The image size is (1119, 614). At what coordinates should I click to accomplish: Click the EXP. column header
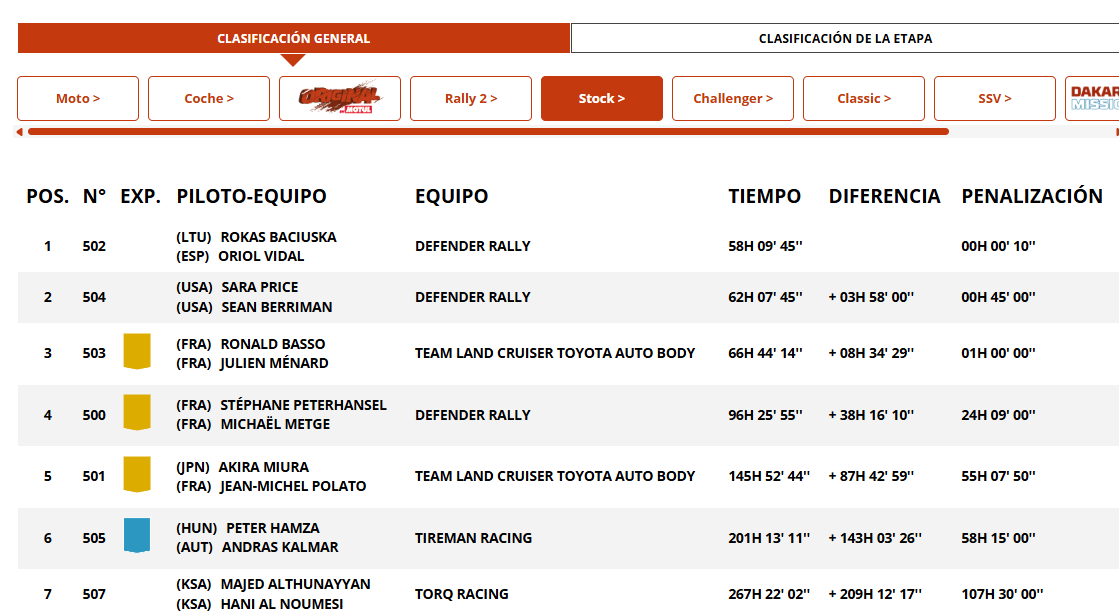pyautogui.click(x=141, y=196)
